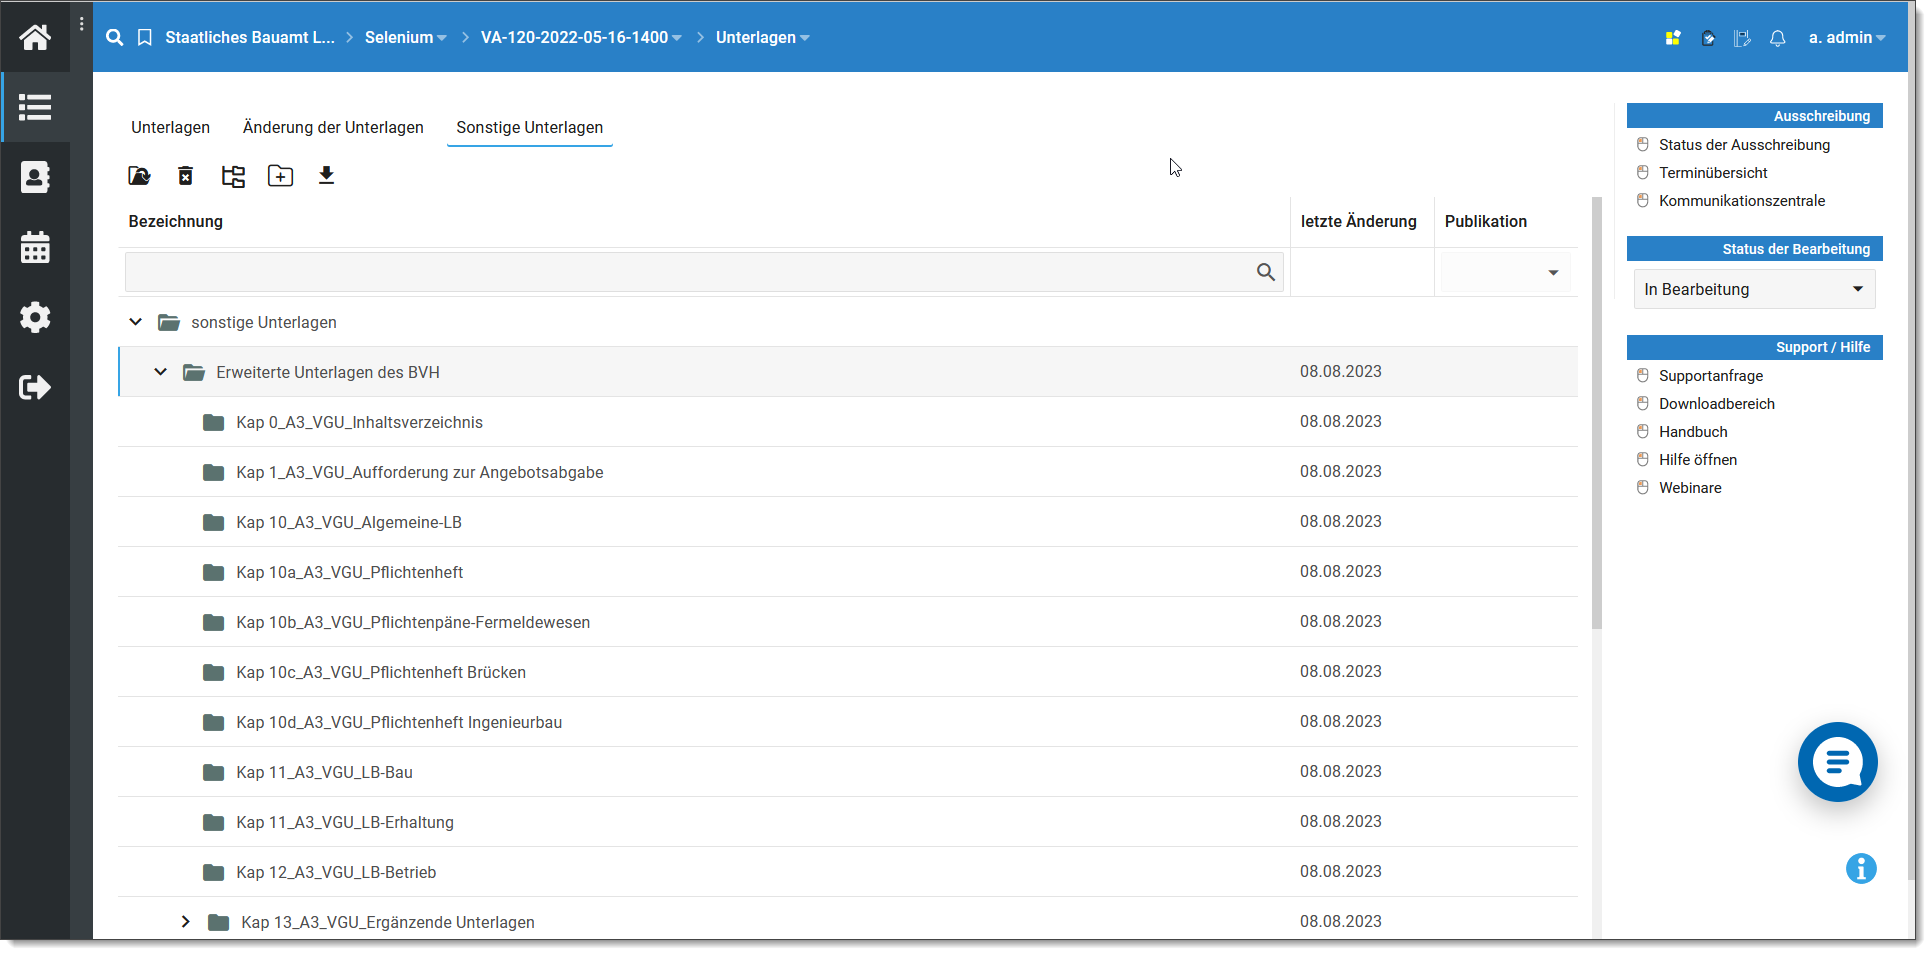Click the add new folder toolbar icon
This screenshot has height=955, width=1931.
pyautogui.click(x=281, y=176)
